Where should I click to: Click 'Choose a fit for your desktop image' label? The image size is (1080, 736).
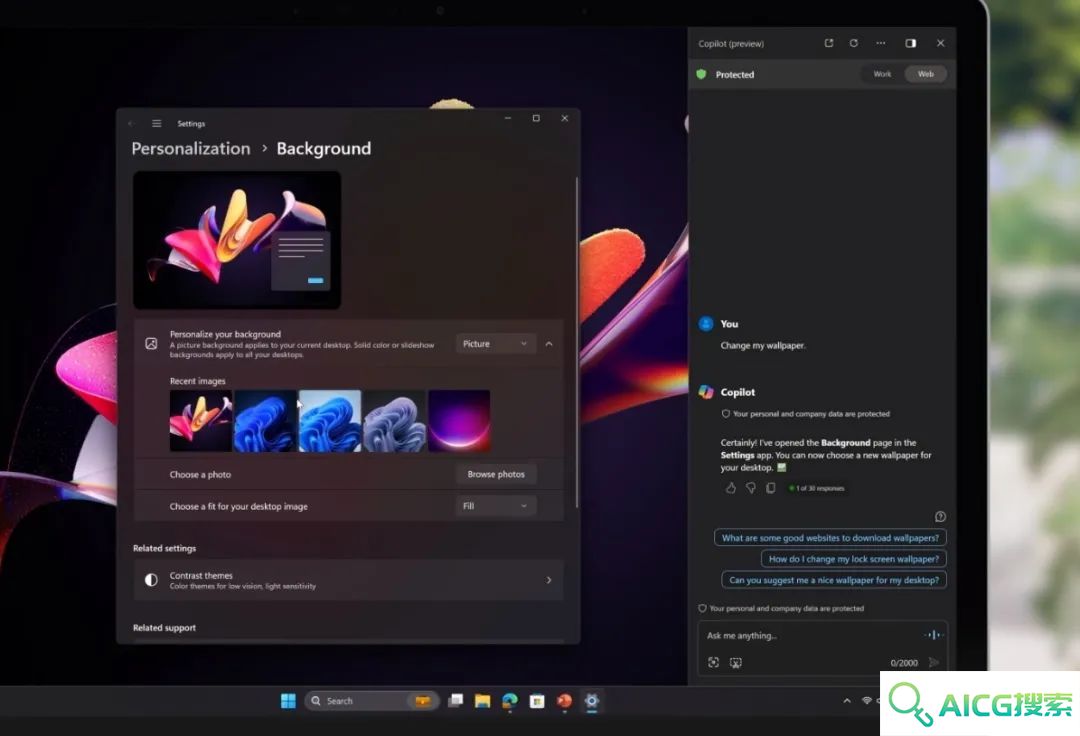[x=238, y=506]
